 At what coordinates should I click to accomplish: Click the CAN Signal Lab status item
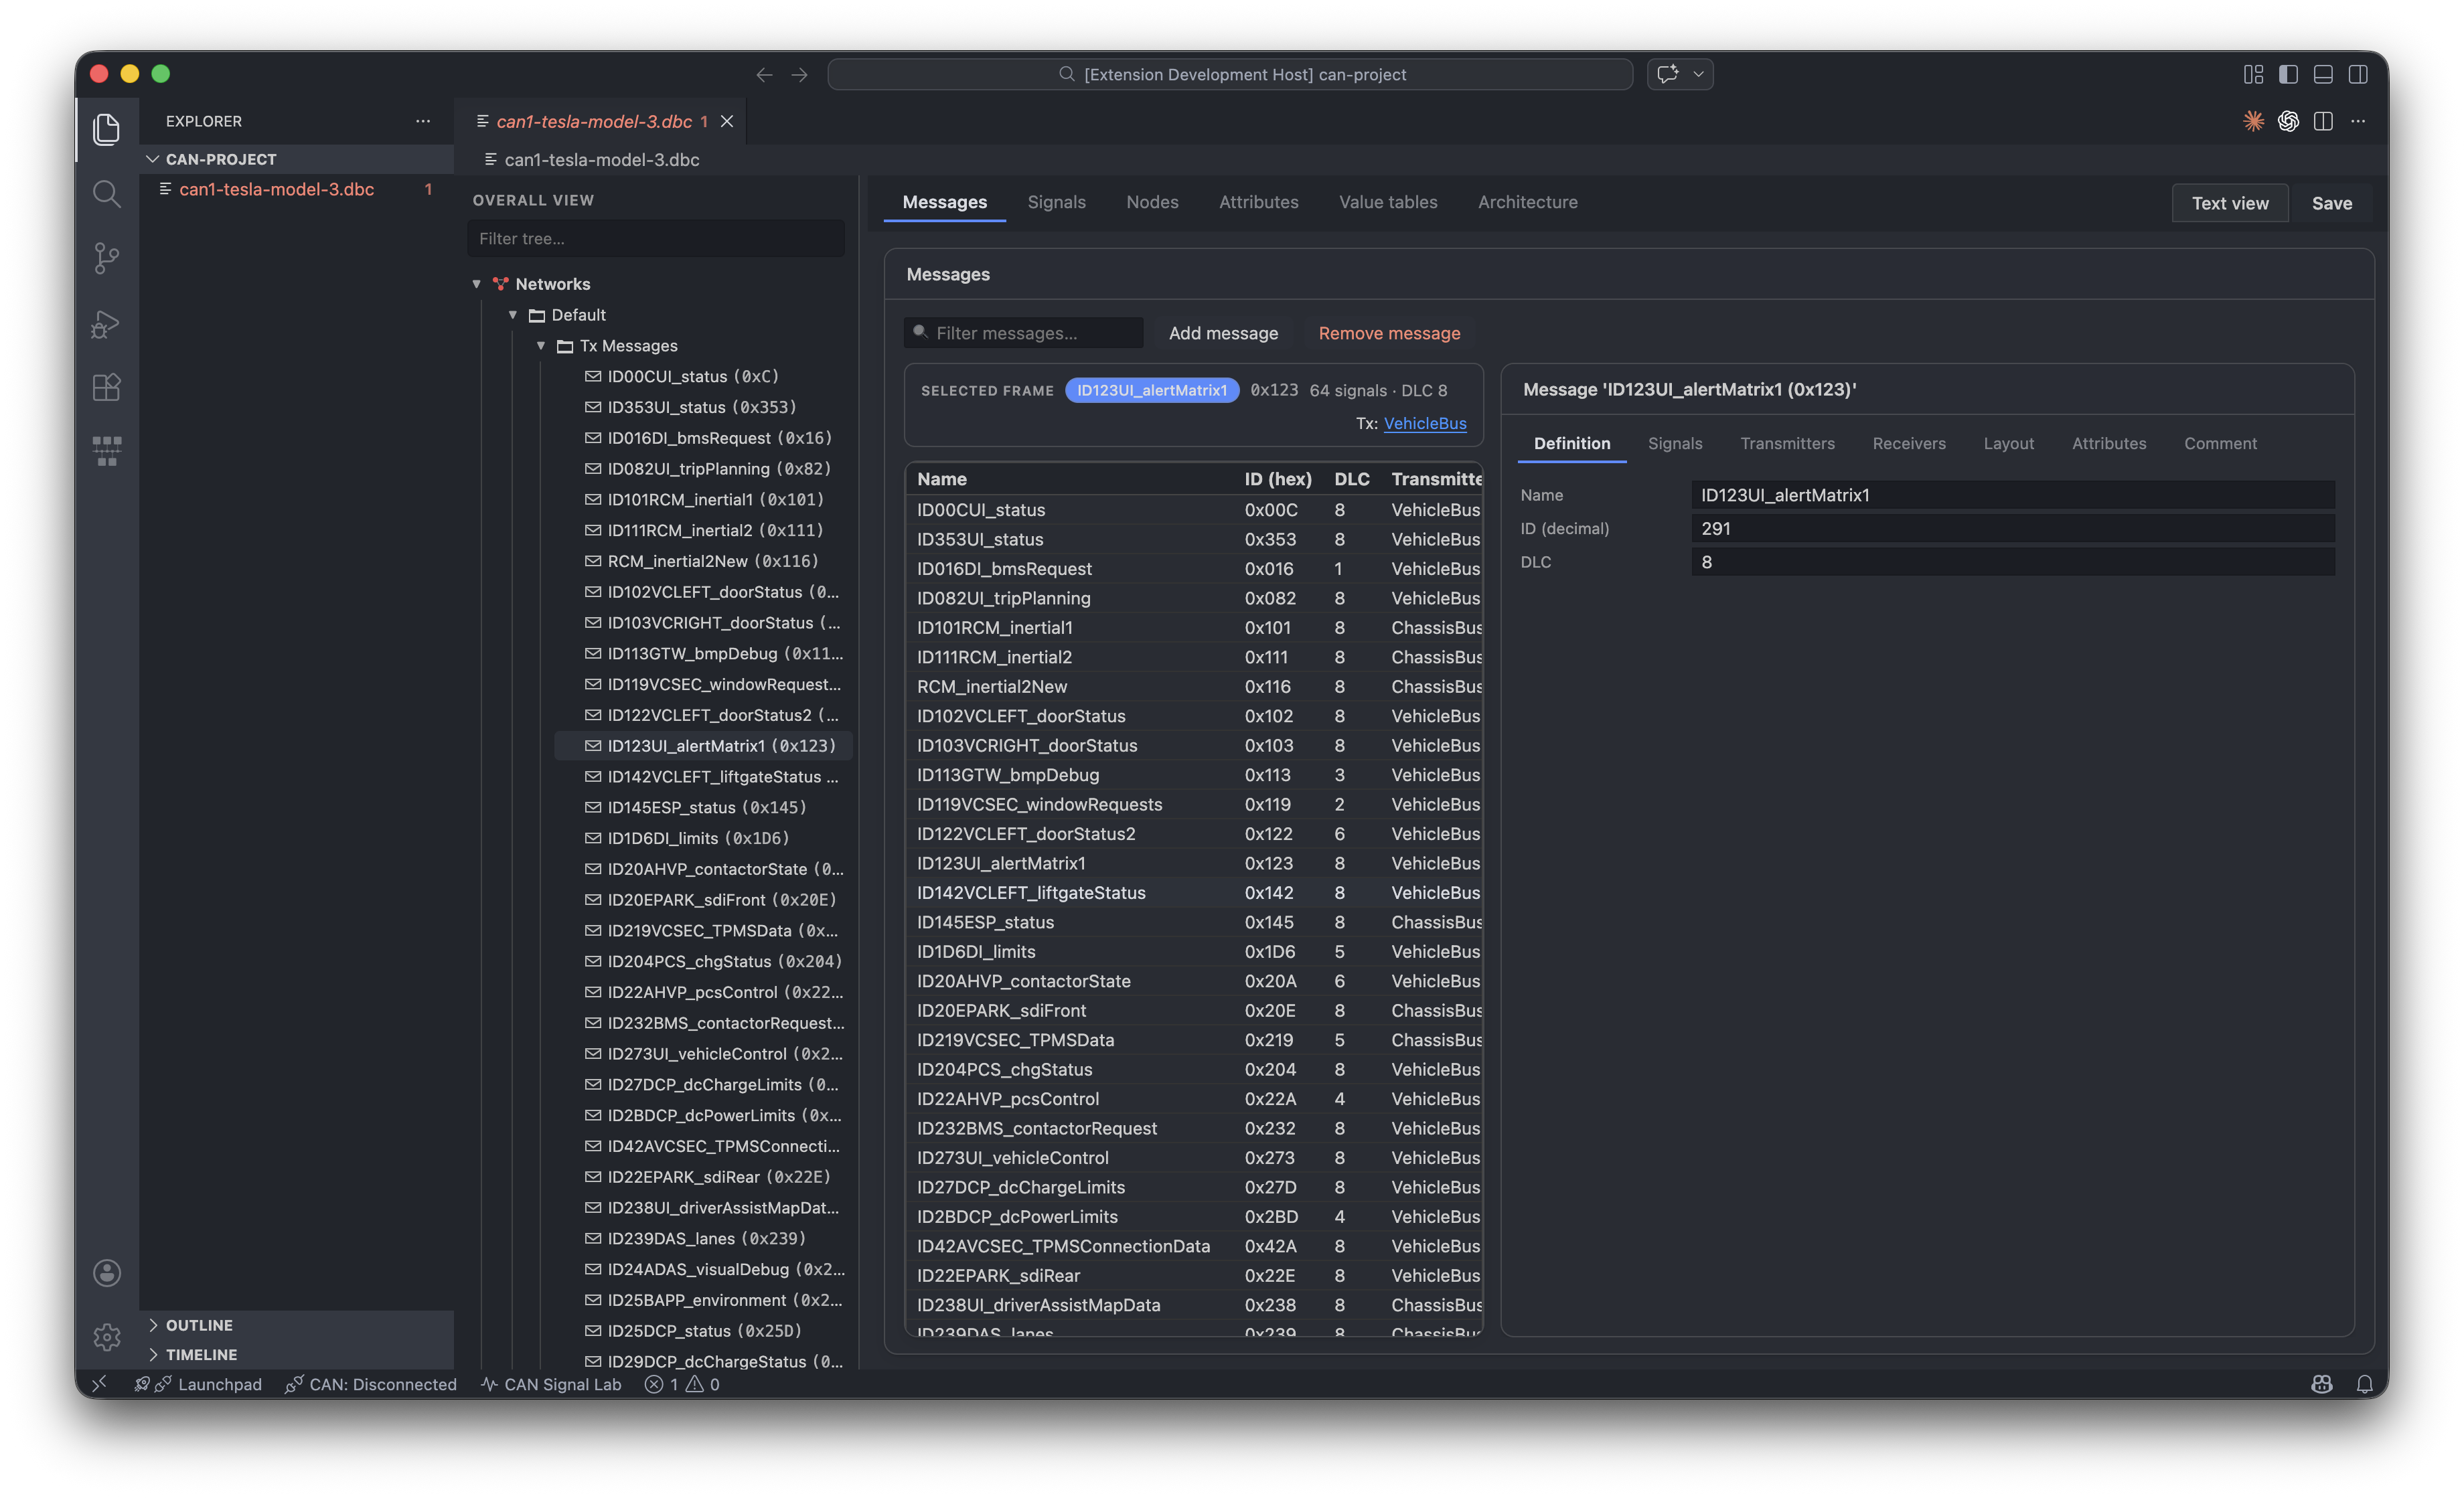(x=551, y=1384)
